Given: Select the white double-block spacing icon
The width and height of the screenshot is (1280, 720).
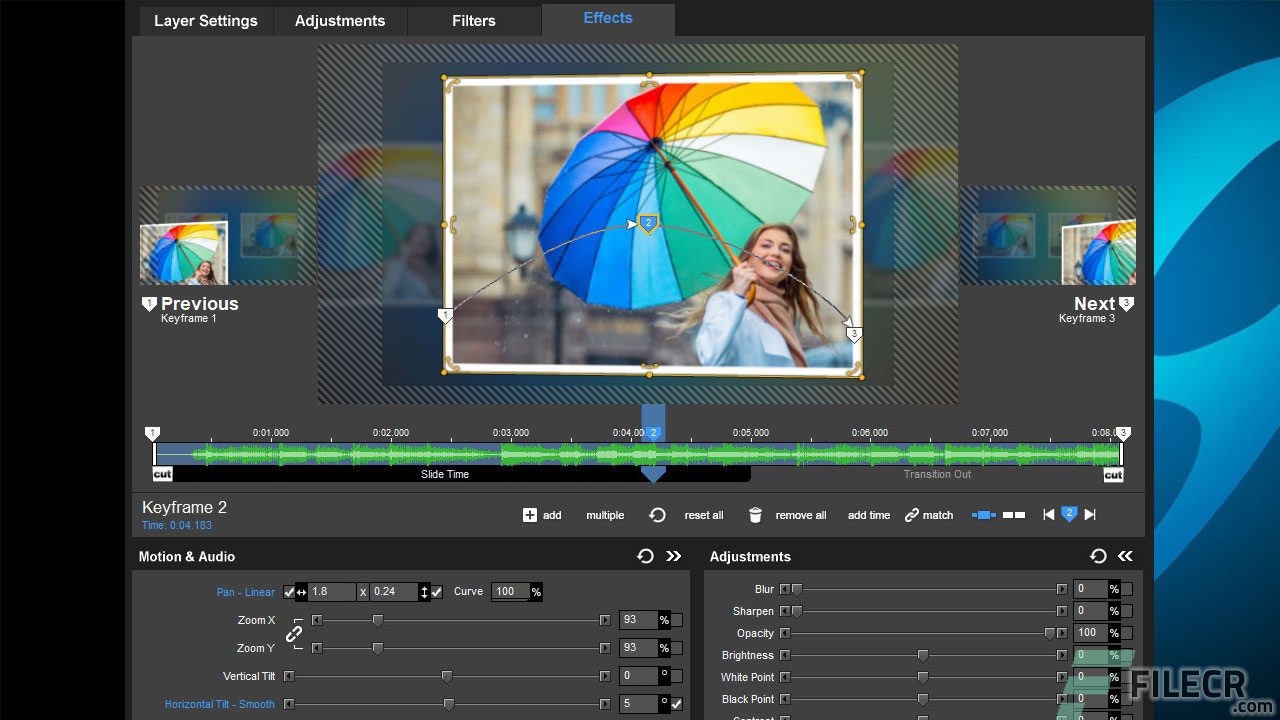Looking at the screenshot, I should pyautogui.click(x=1014, y=515).
